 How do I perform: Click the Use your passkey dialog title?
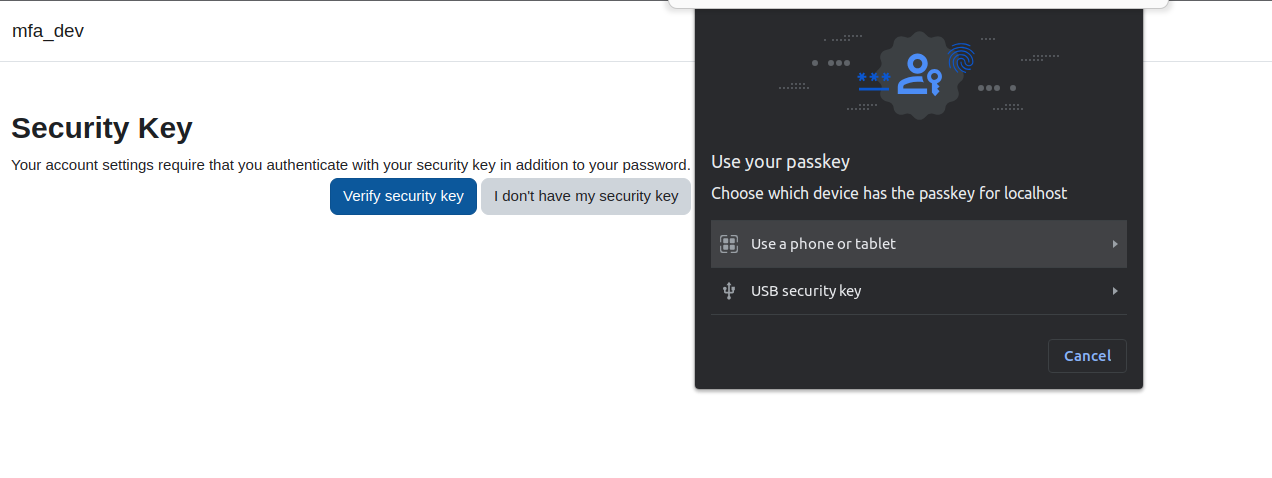click(x=780, y=162)
